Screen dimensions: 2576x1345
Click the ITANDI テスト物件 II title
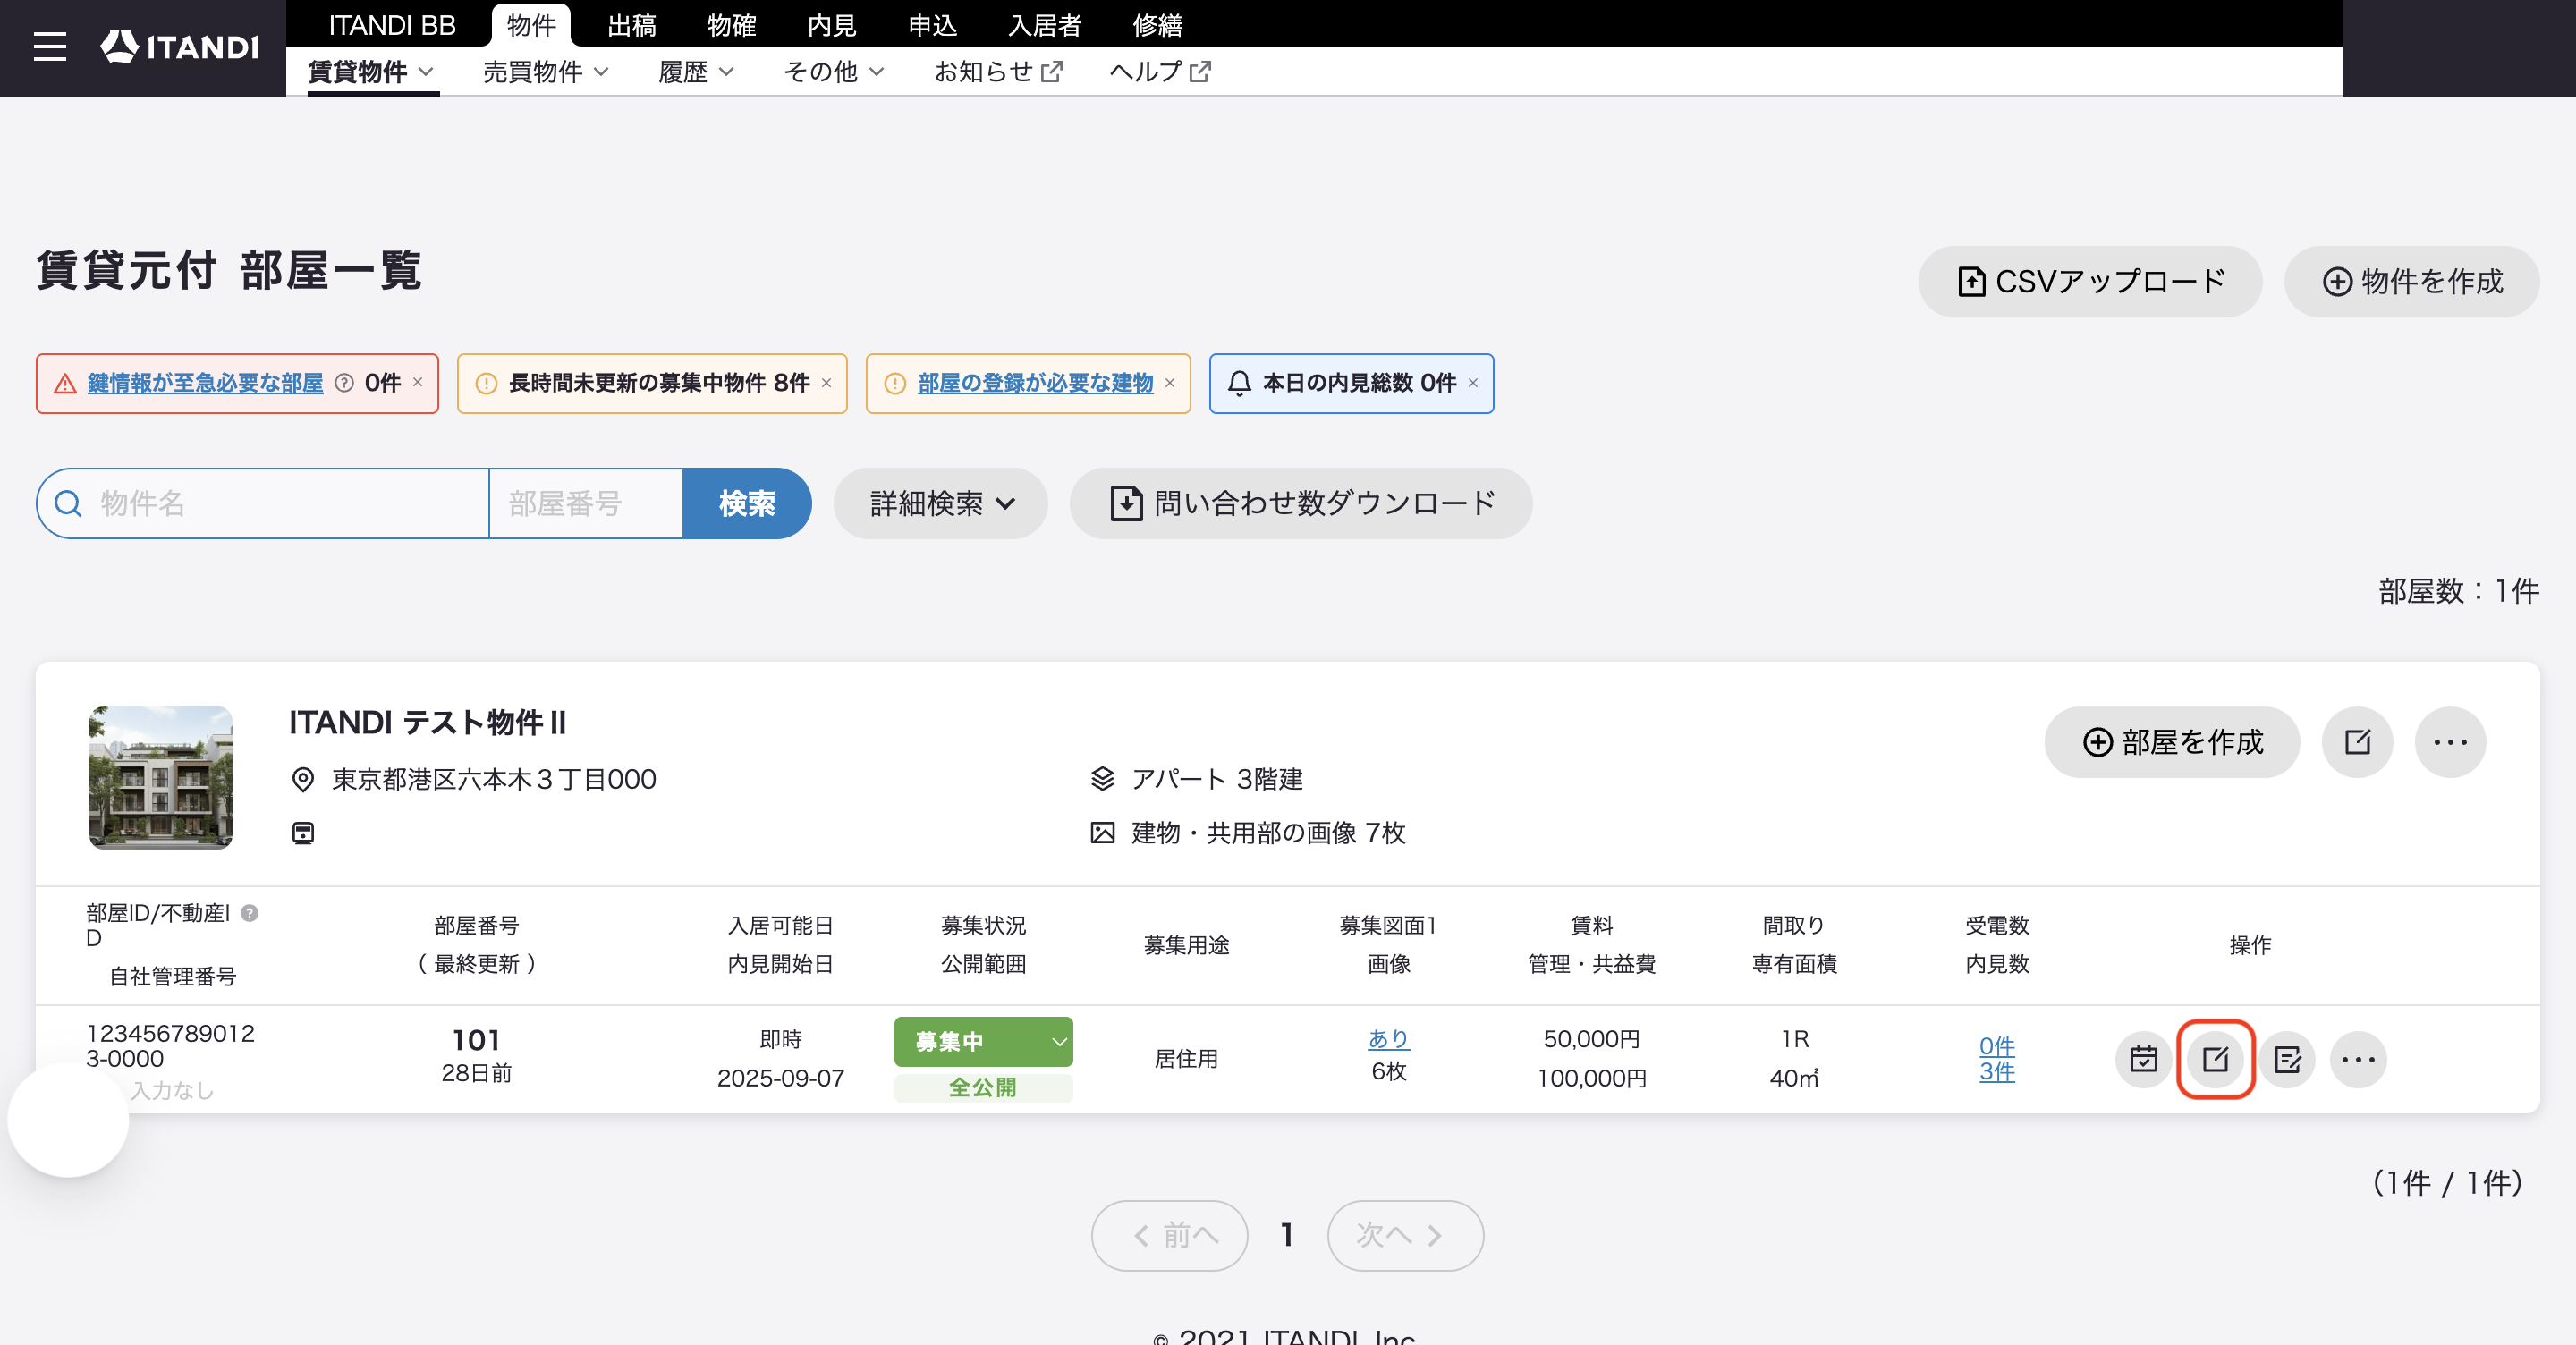coord(428,723)
